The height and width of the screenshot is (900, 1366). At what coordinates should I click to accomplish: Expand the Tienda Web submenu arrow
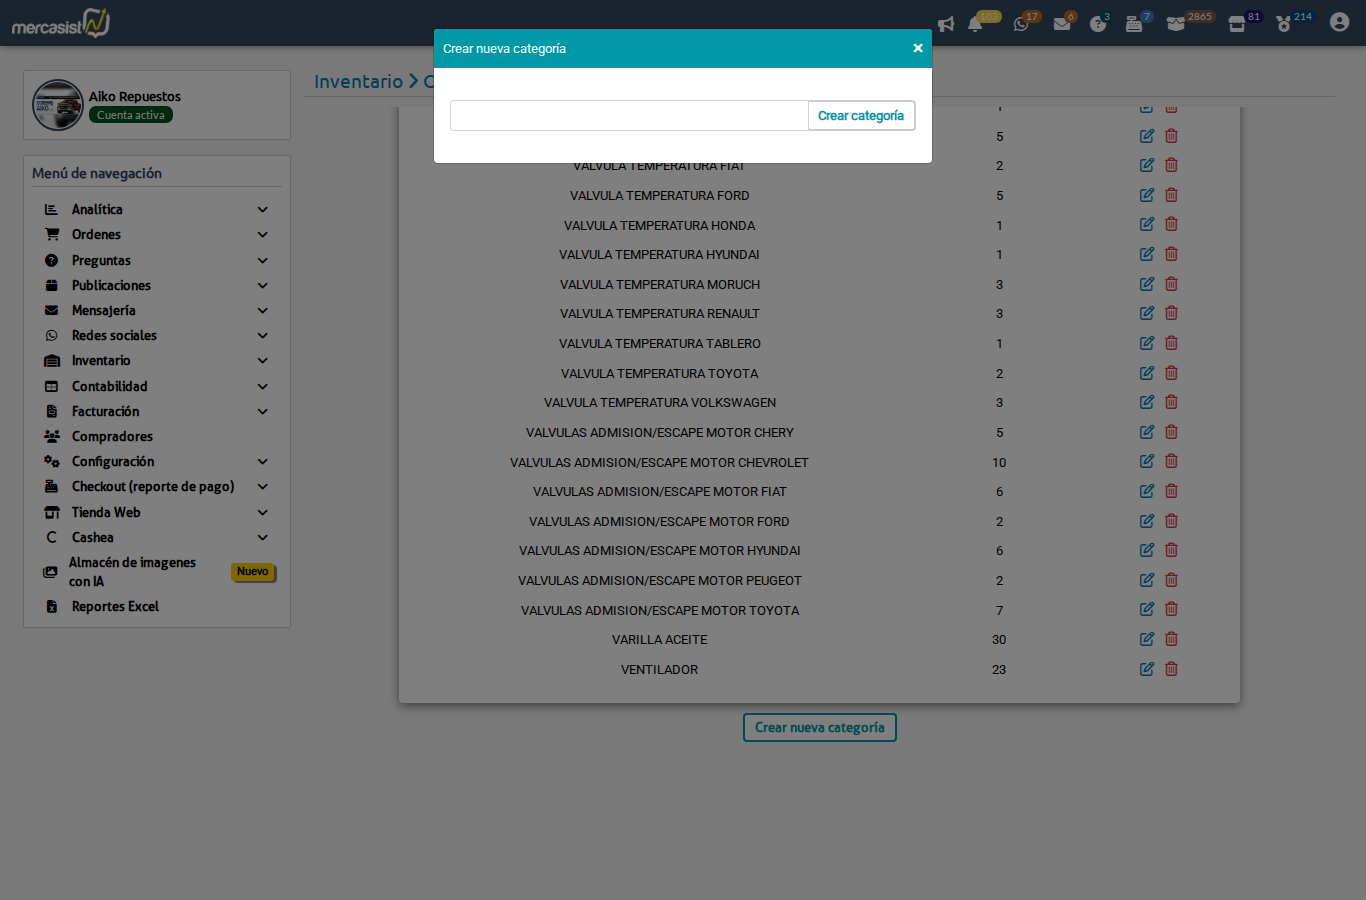point(263,513)
